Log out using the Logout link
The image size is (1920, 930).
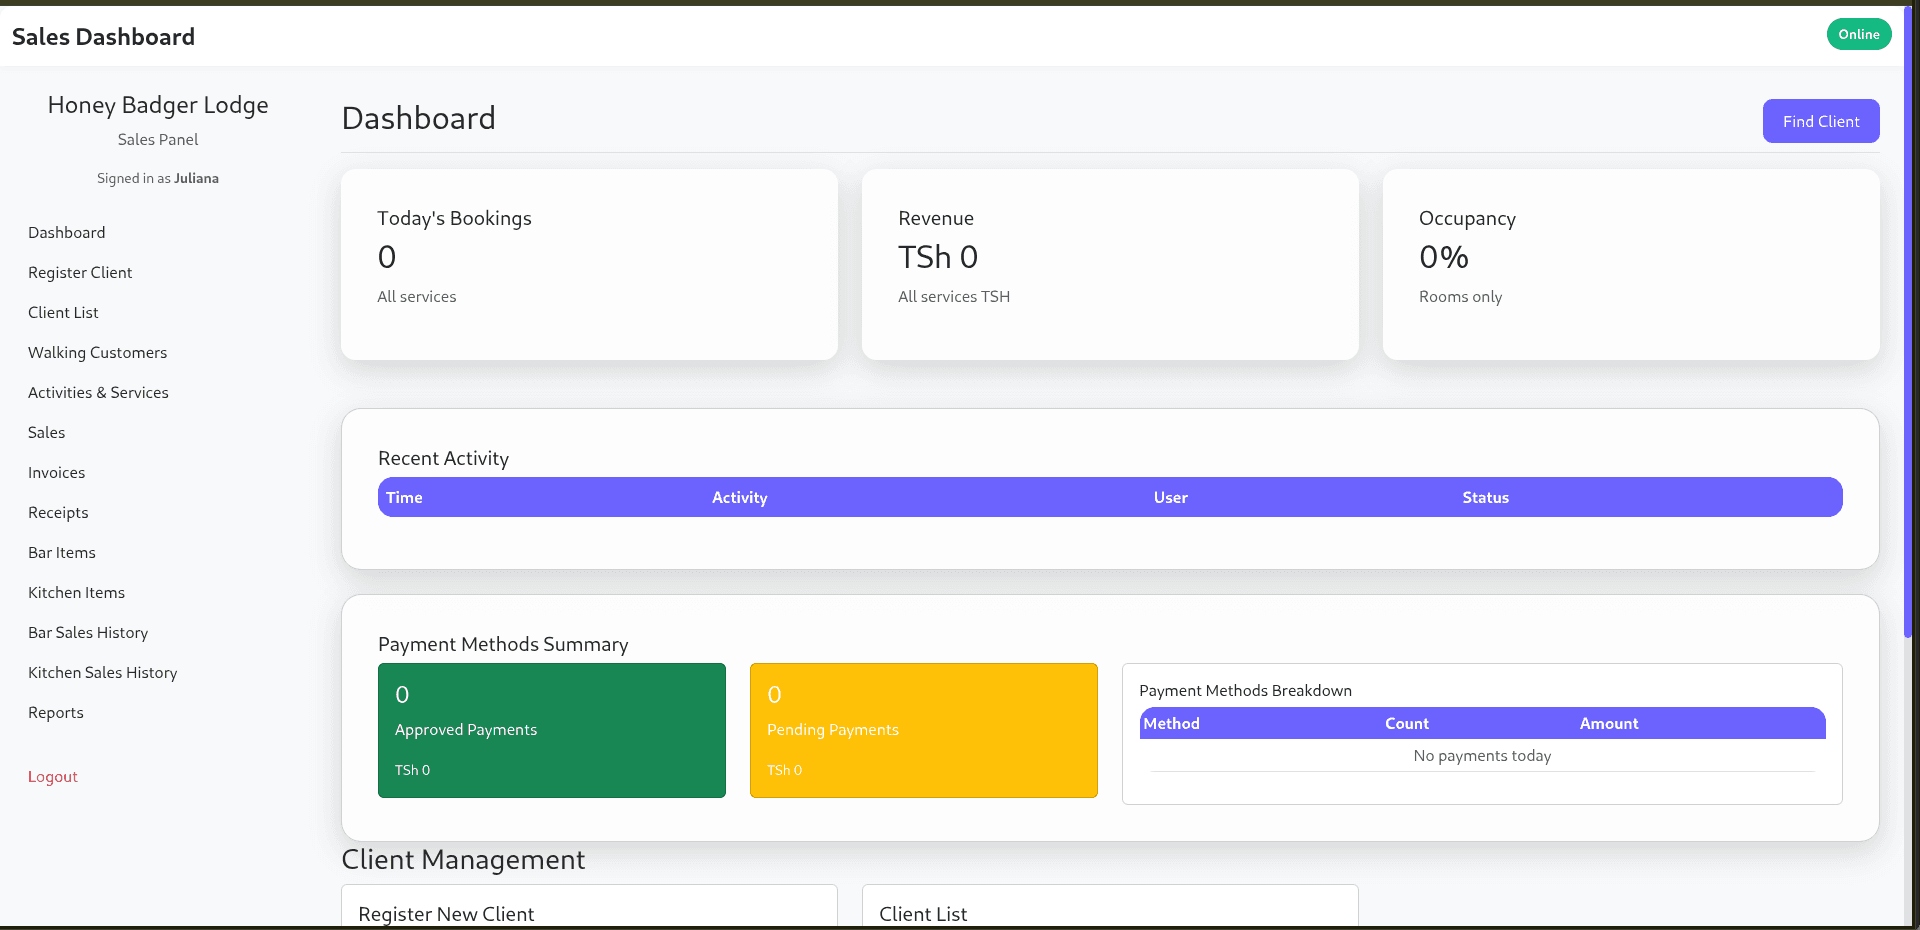click(x=52, y=776)
